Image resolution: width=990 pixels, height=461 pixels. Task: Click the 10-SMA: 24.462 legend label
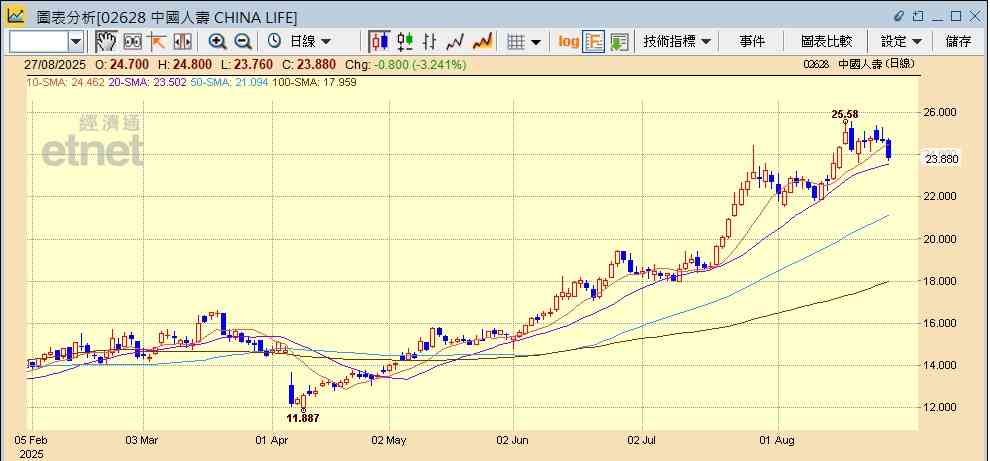coord(66,81)
